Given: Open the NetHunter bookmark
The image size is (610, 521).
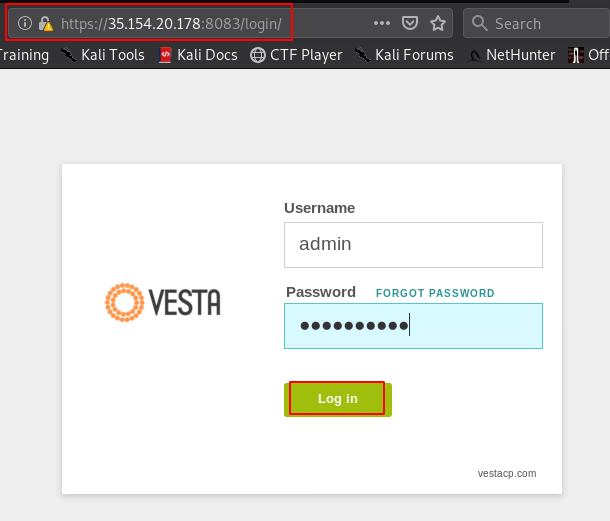Looking at the screenshot, I should 511,55.
